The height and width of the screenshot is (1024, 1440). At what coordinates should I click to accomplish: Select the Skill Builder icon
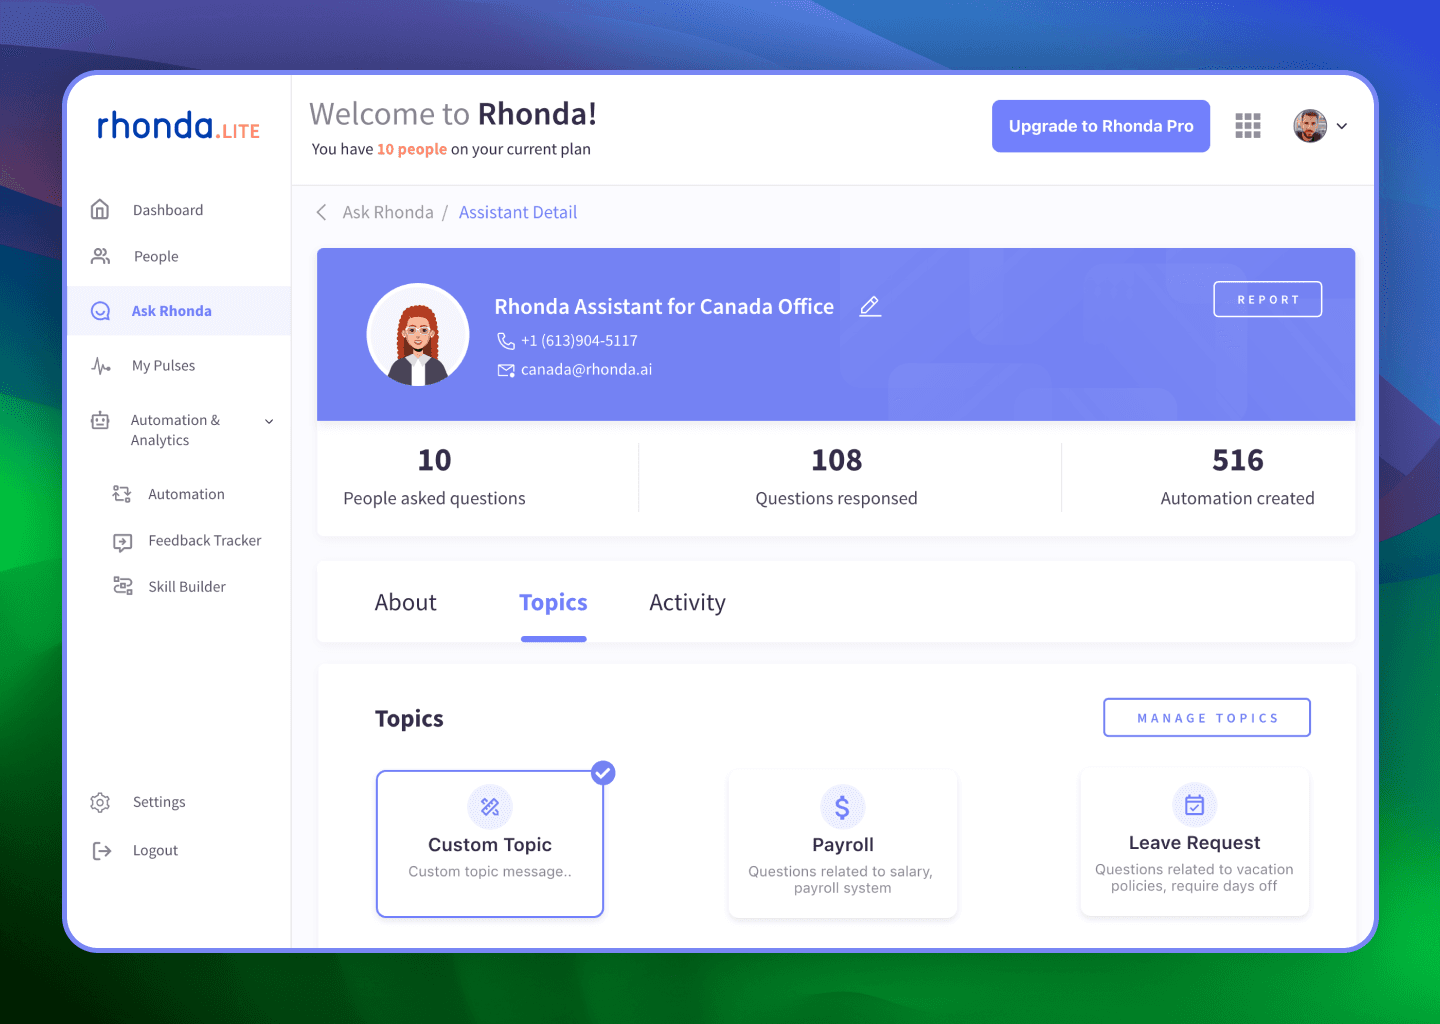tap(121, 586)
